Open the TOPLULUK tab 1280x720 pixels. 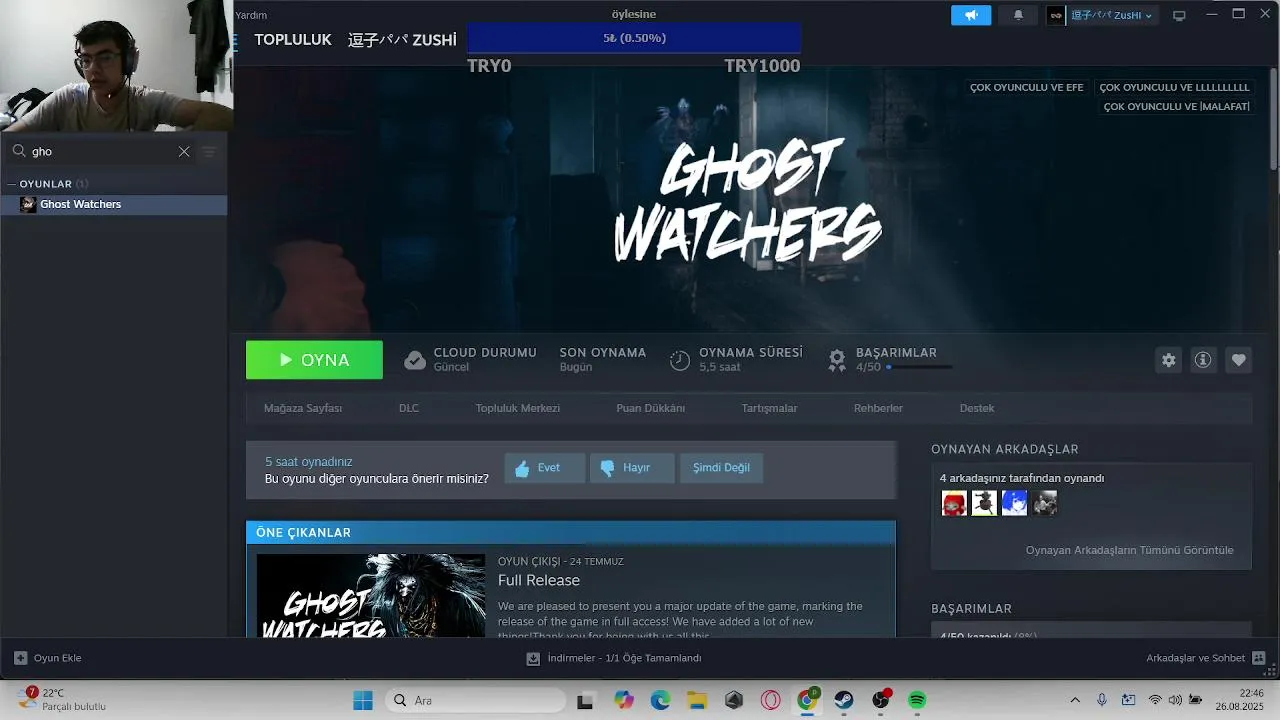coord(292,40)
